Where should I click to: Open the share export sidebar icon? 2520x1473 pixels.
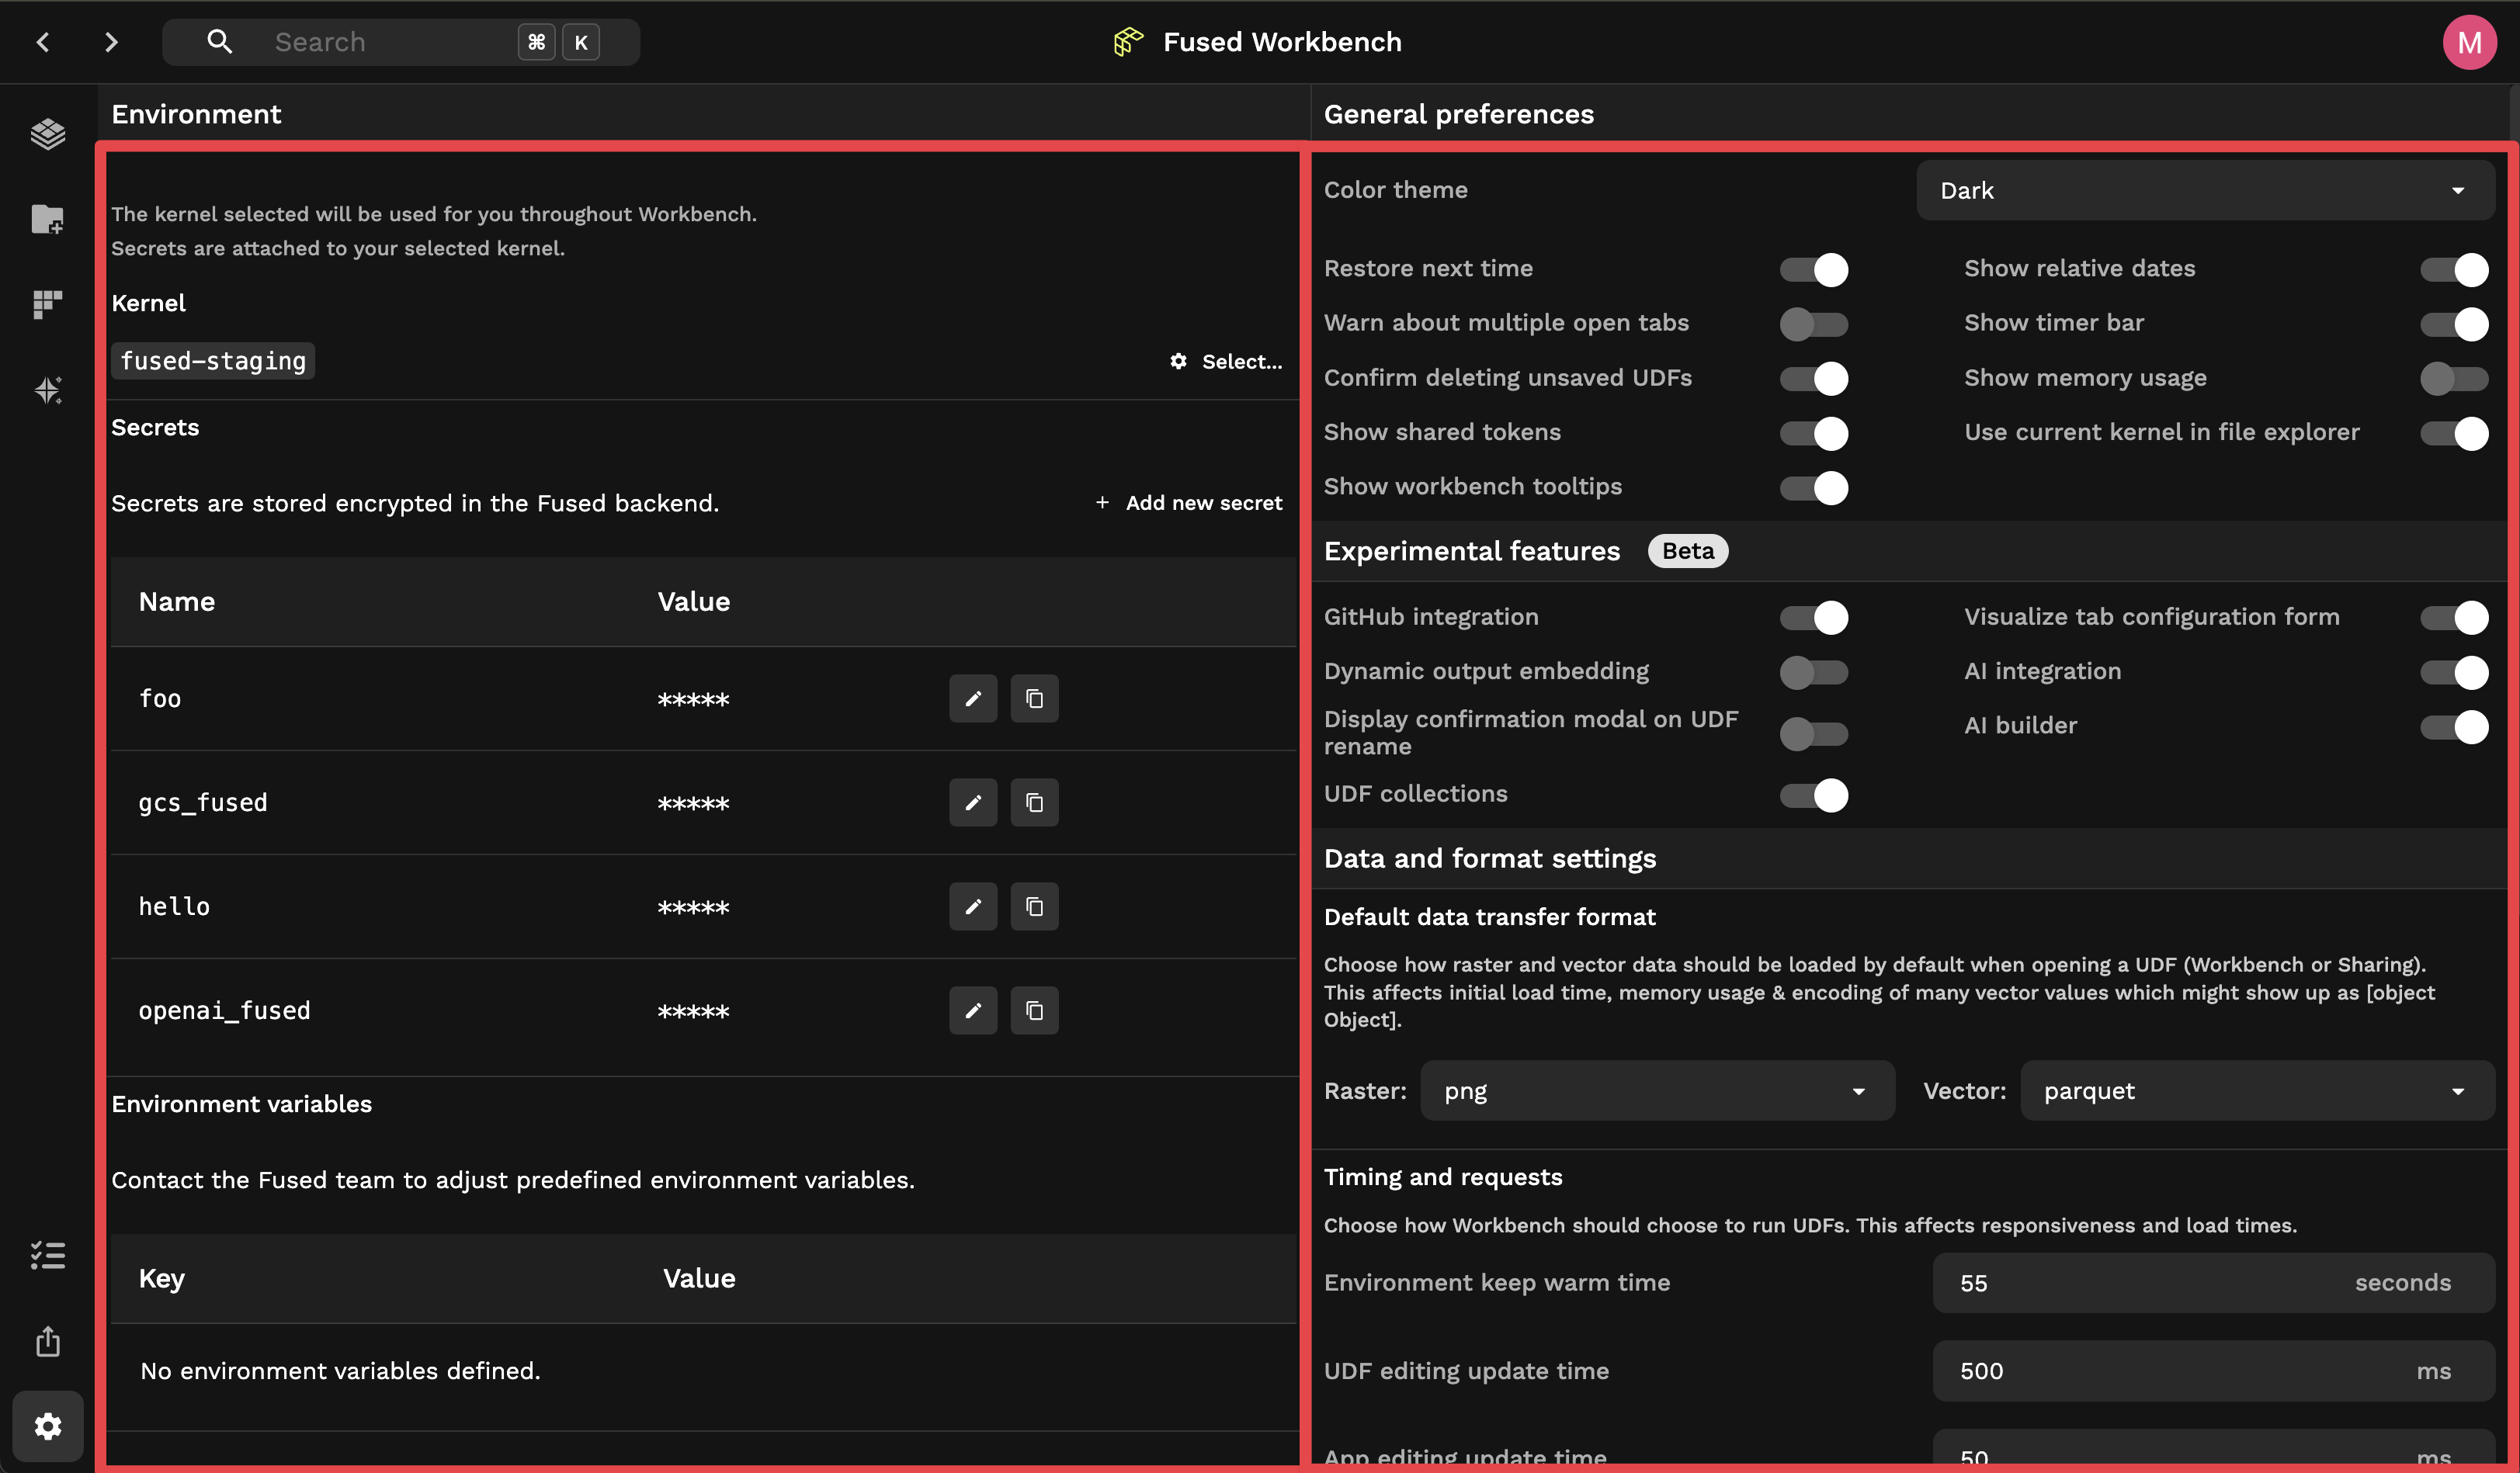(48, 1341)
